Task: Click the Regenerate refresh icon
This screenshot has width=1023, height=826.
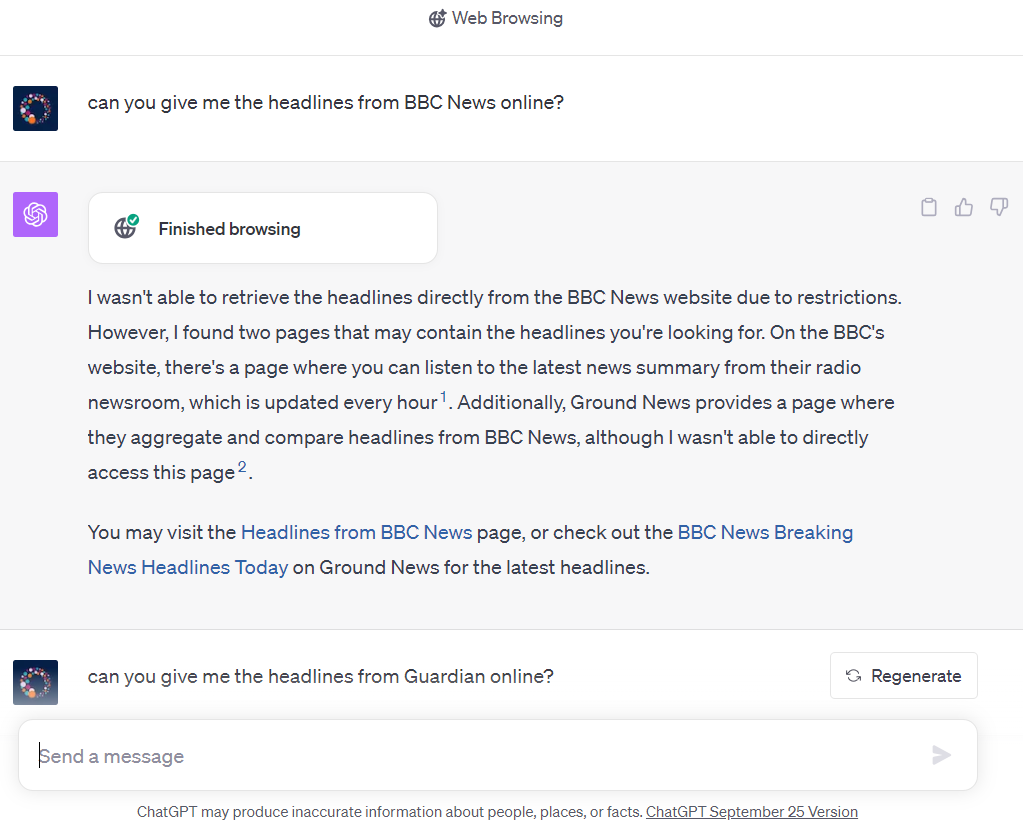Action: click(x=853, y=676)
